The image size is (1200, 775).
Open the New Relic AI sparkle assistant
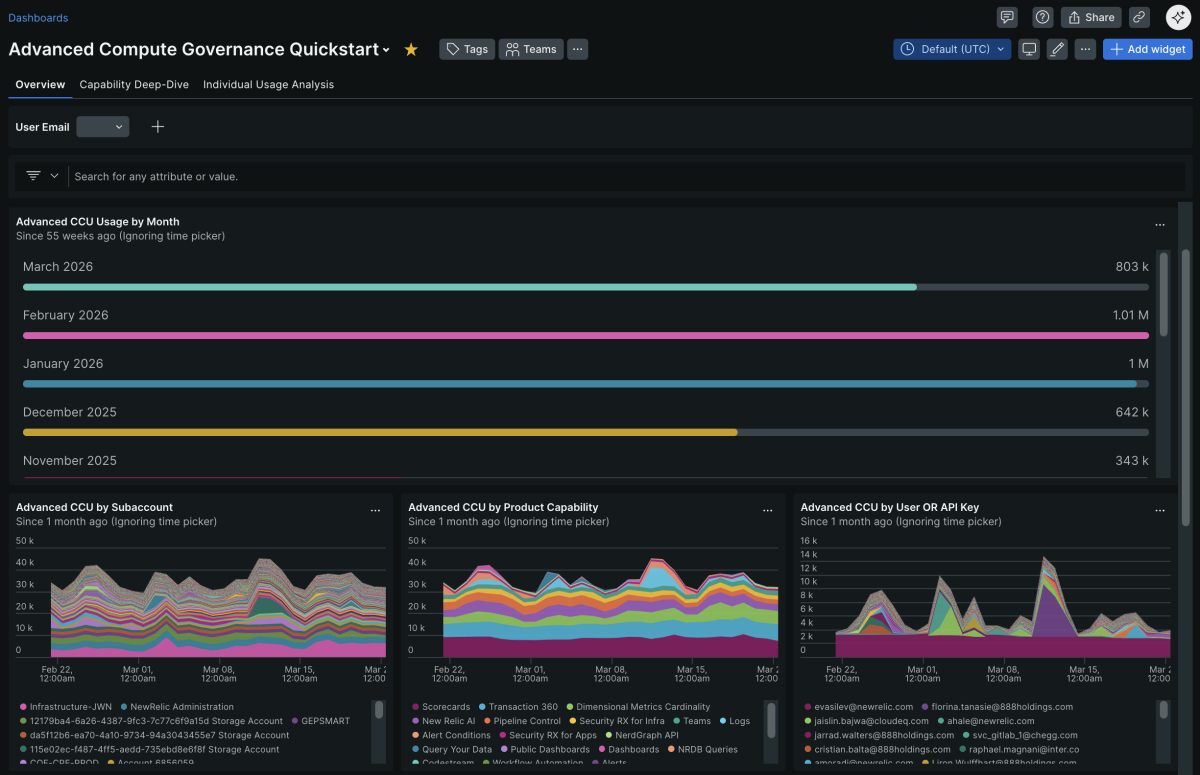coord(1177,17)
